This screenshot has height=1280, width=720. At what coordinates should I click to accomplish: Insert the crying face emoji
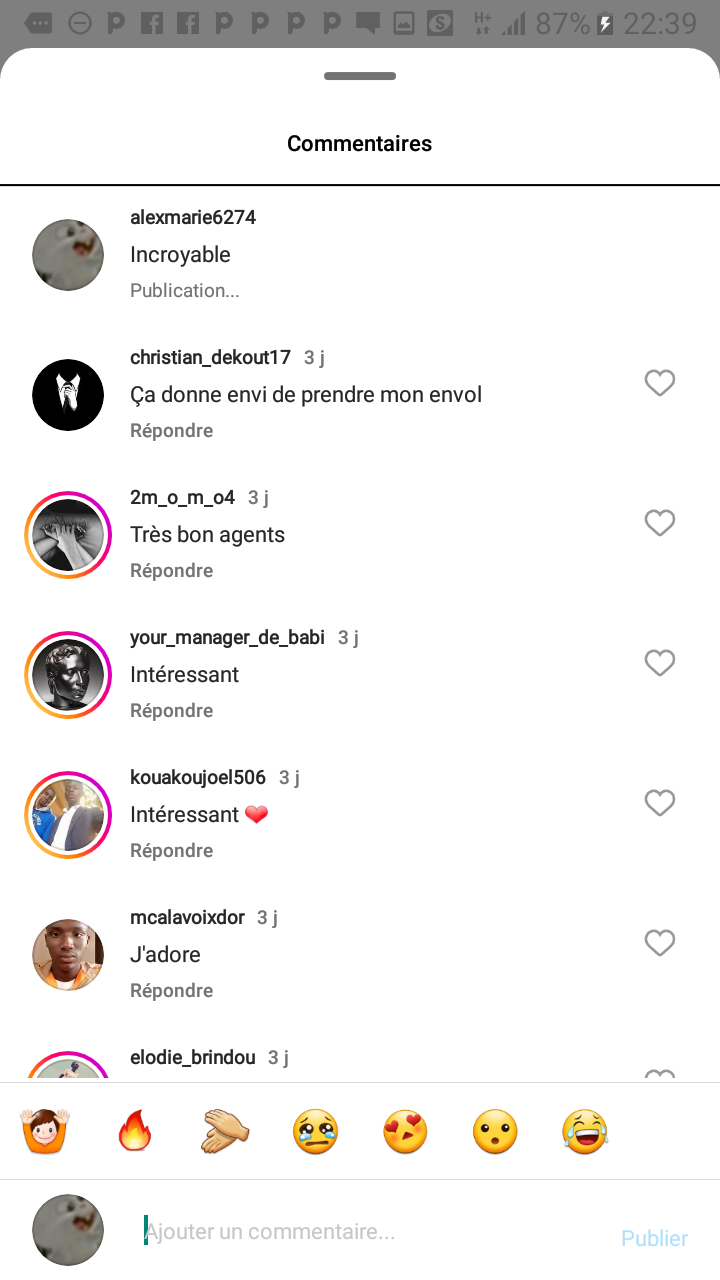[x=315, y=1131]
